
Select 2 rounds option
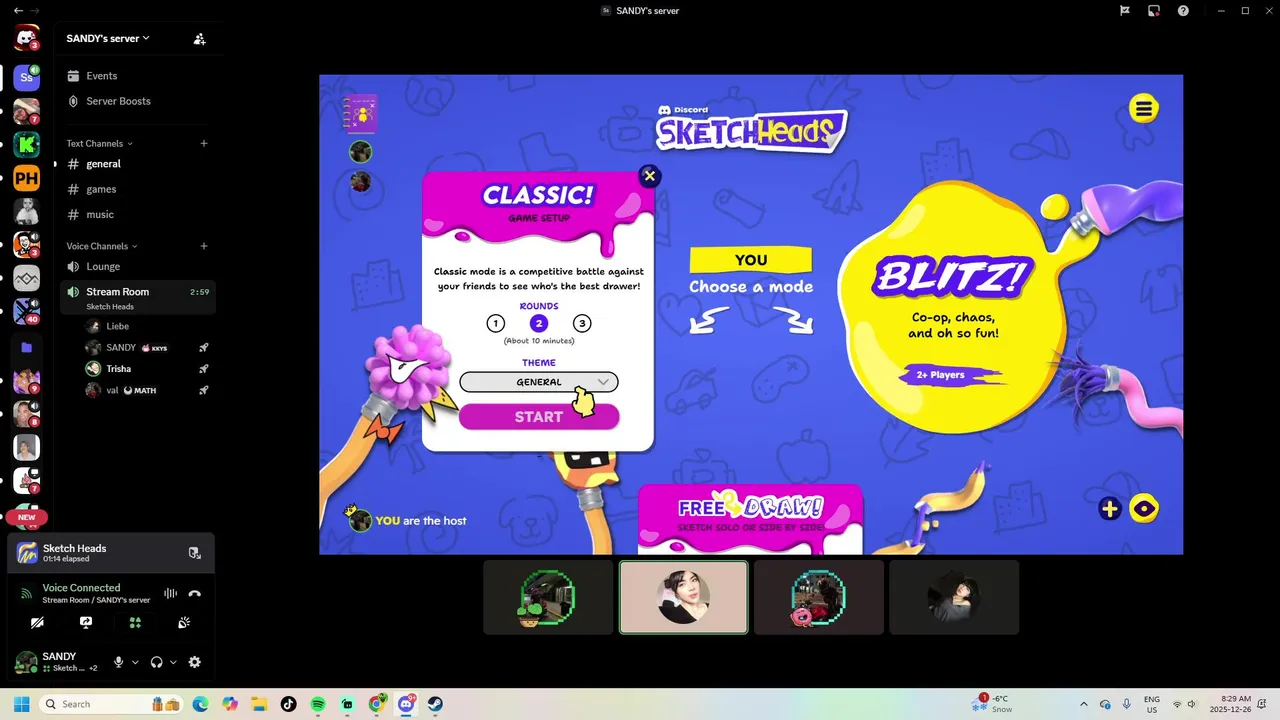point(539,323)
